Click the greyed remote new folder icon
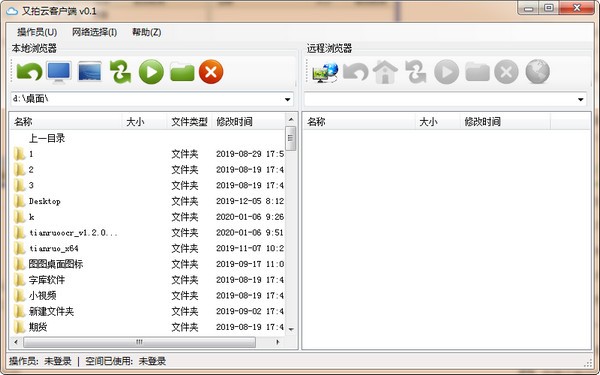 [478, 72]
